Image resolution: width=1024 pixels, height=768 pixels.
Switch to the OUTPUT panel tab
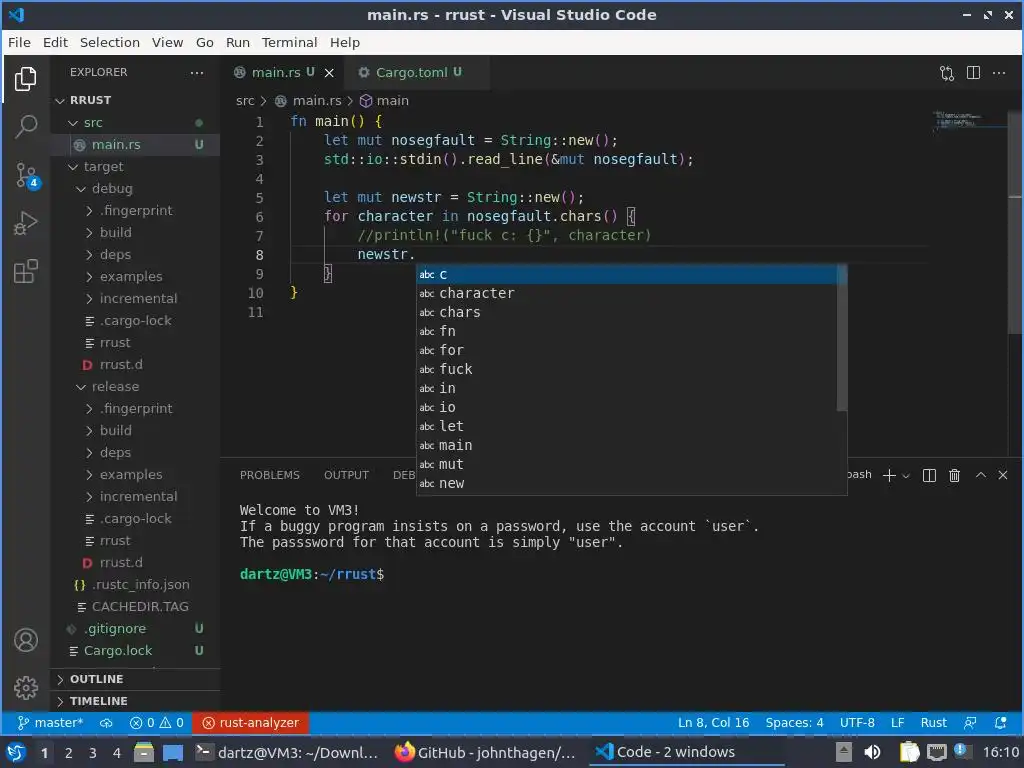pos(346,475)
